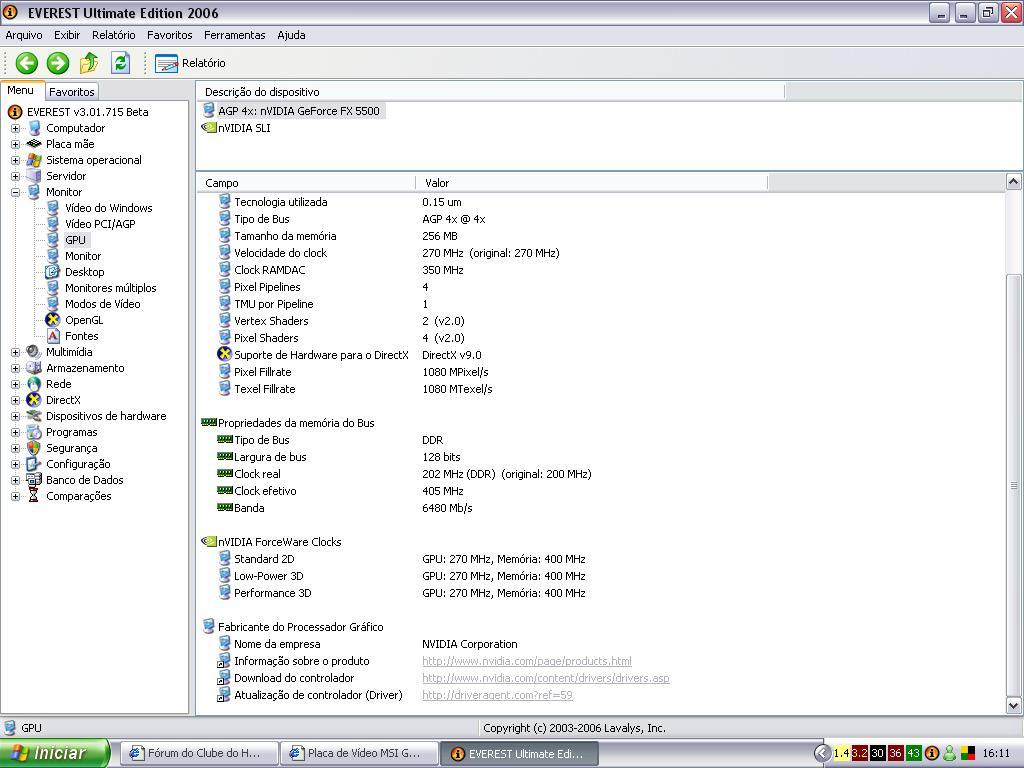Select the AGP 4x nVIDIA GeForce FX 5500 device
The width and height of the screenshot is (1024, 768).
(x=298, y=111)
